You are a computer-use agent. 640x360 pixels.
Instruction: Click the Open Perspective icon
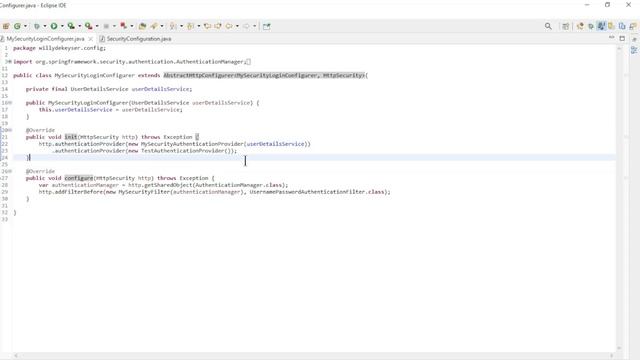coord(566,26)
